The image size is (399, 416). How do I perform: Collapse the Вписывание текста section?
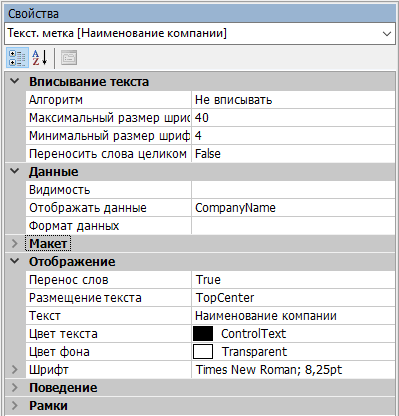pyautogui.click(x=15, y=81)
